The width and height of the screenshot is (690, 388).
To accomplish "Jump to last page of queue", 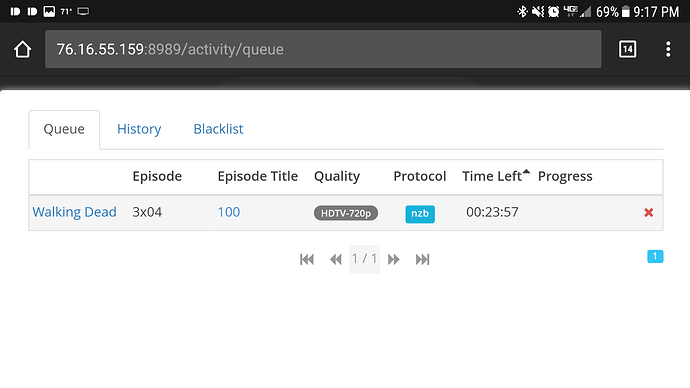I will [x=422, y=260].
